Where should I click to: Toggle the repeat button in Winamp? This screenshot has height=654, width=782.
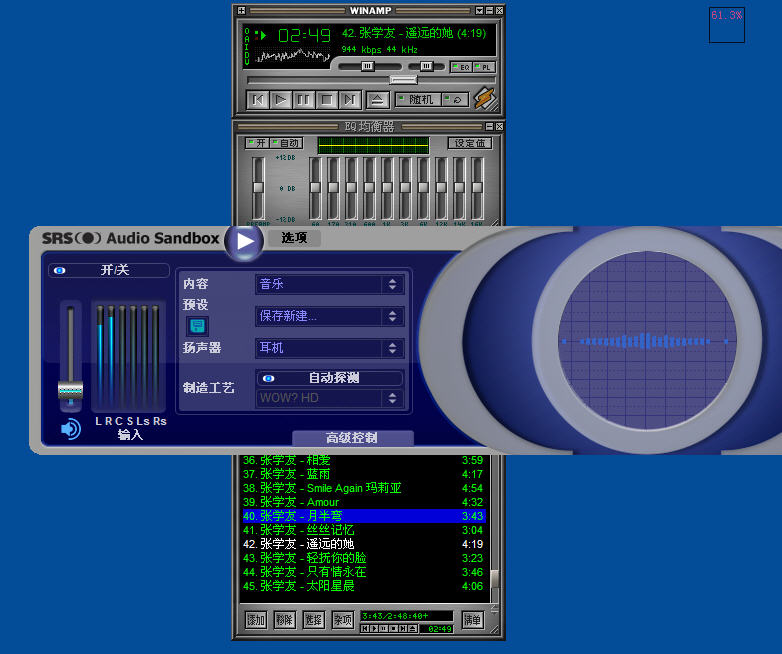tap(455, 100)
